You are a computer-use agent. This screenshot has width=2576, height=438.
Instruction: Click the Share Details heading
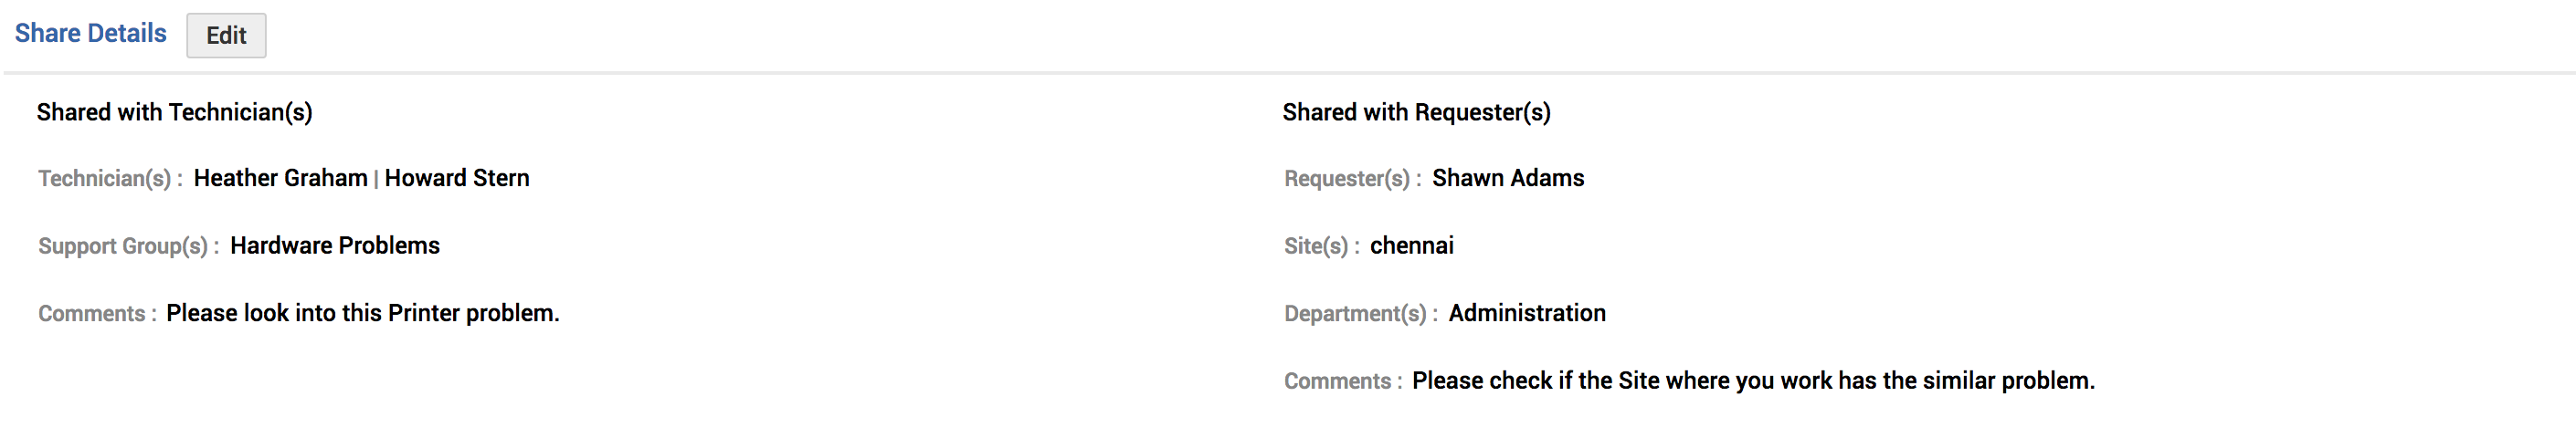coord(90,34)
